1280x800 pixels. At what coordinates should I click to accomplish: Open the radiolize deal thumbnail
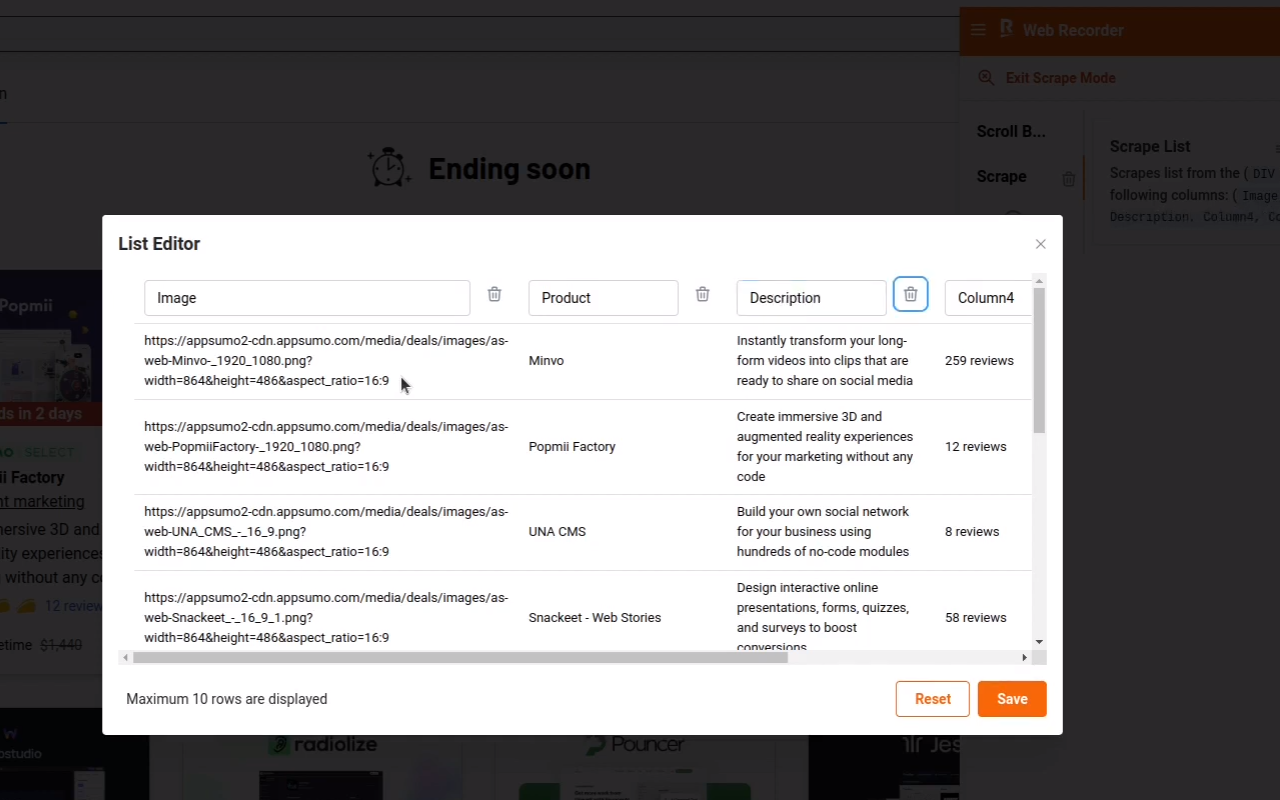point(323,768)
